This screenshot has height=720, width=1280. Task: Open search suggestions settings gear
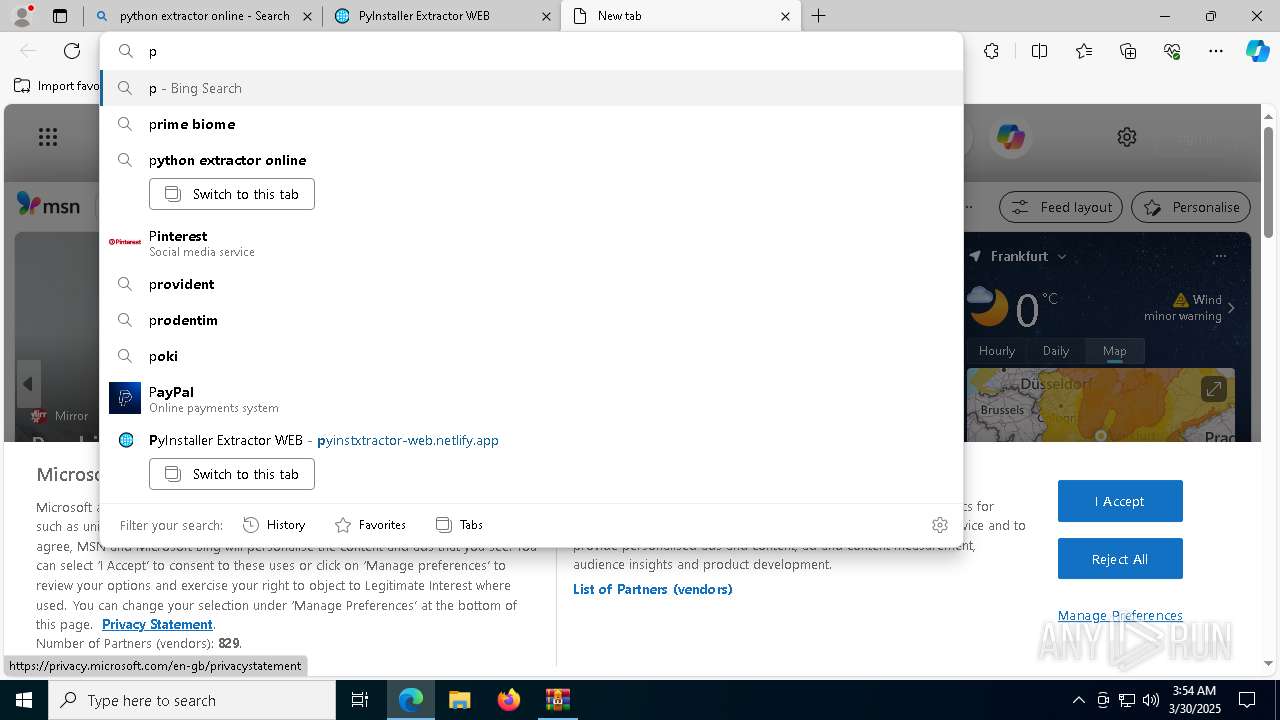[x=939, y=525]
